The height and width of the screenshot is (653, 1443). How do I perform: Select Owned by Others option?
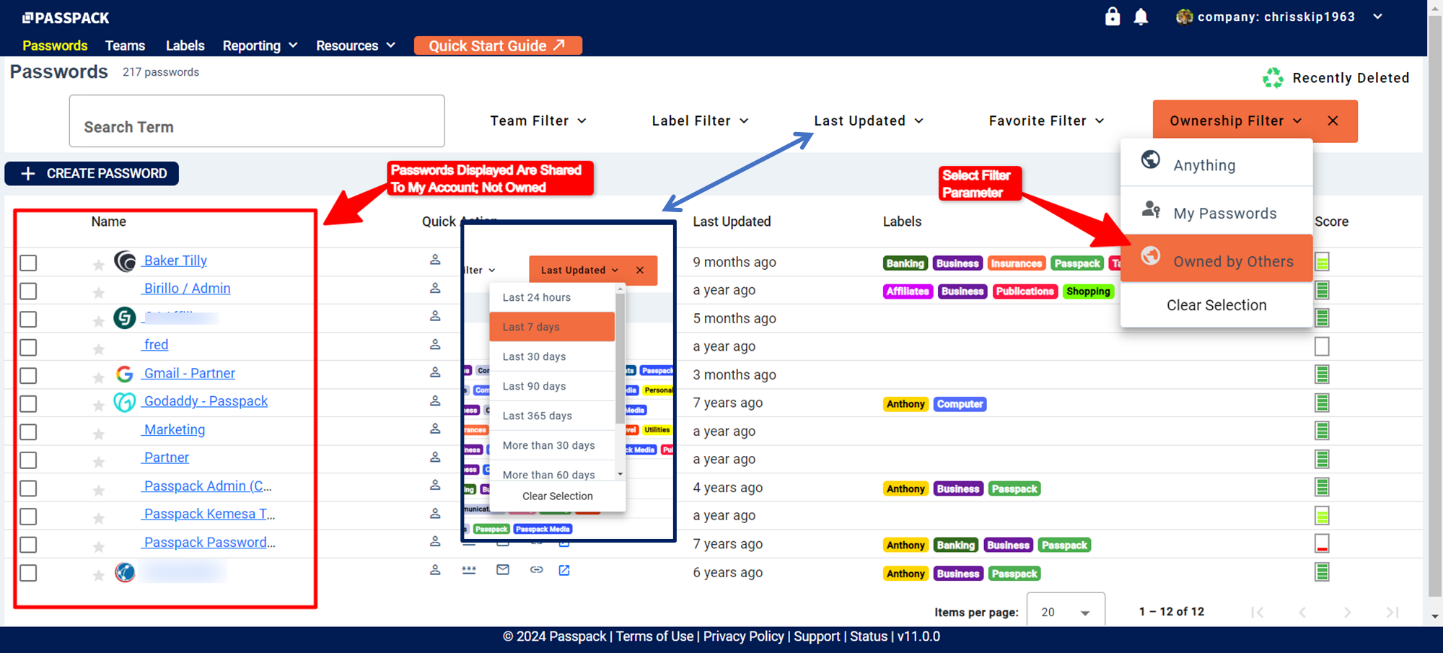point(1216,259)
